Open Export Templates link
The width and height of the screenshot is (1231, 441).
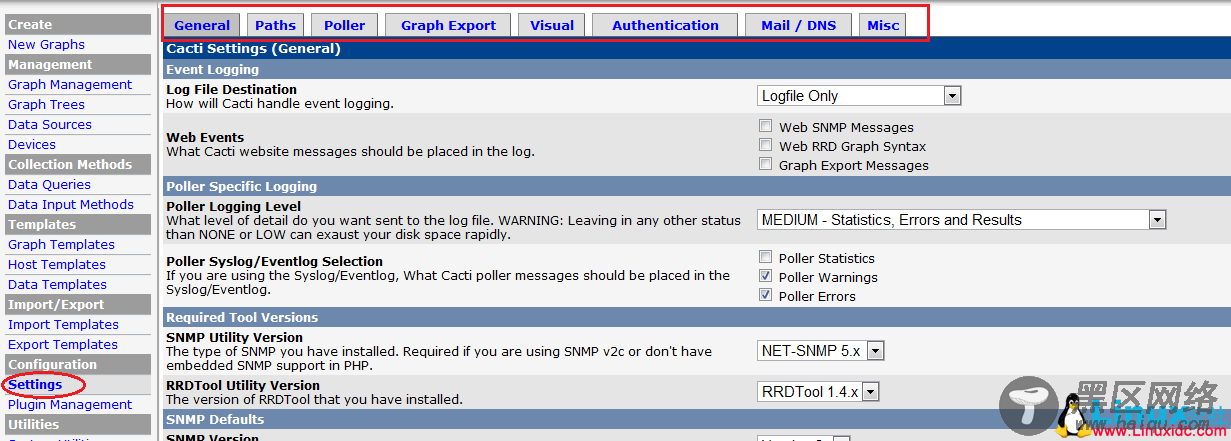63,344
